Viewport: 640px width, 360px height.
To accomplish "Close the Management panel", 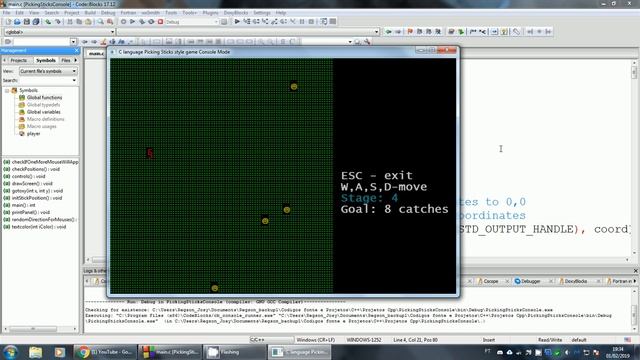I will tap(77, 51).
